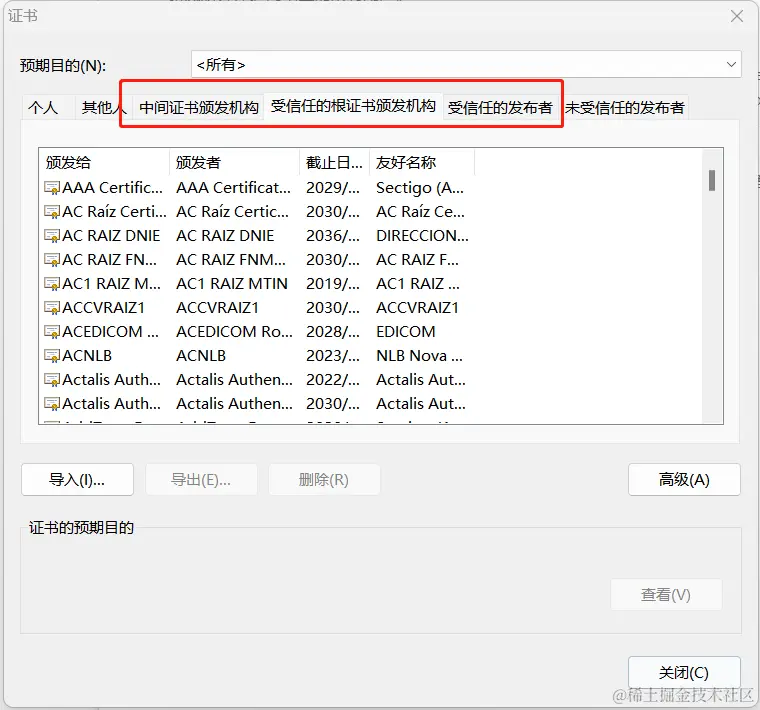Click friendly name NLB Nova ...
This screenshot has height=710, width=760.
[419, 356]
